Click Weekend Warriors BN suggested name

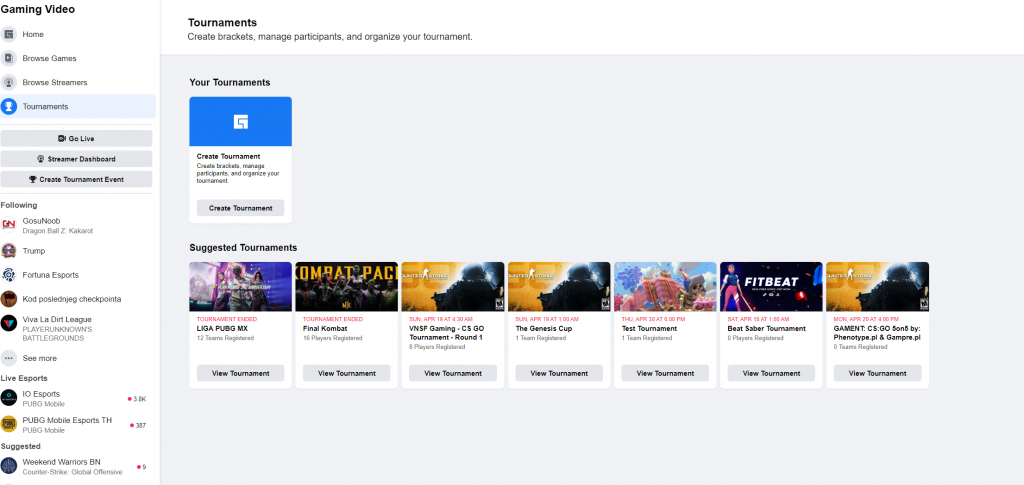pyautogui.click(x=62, y=462)
